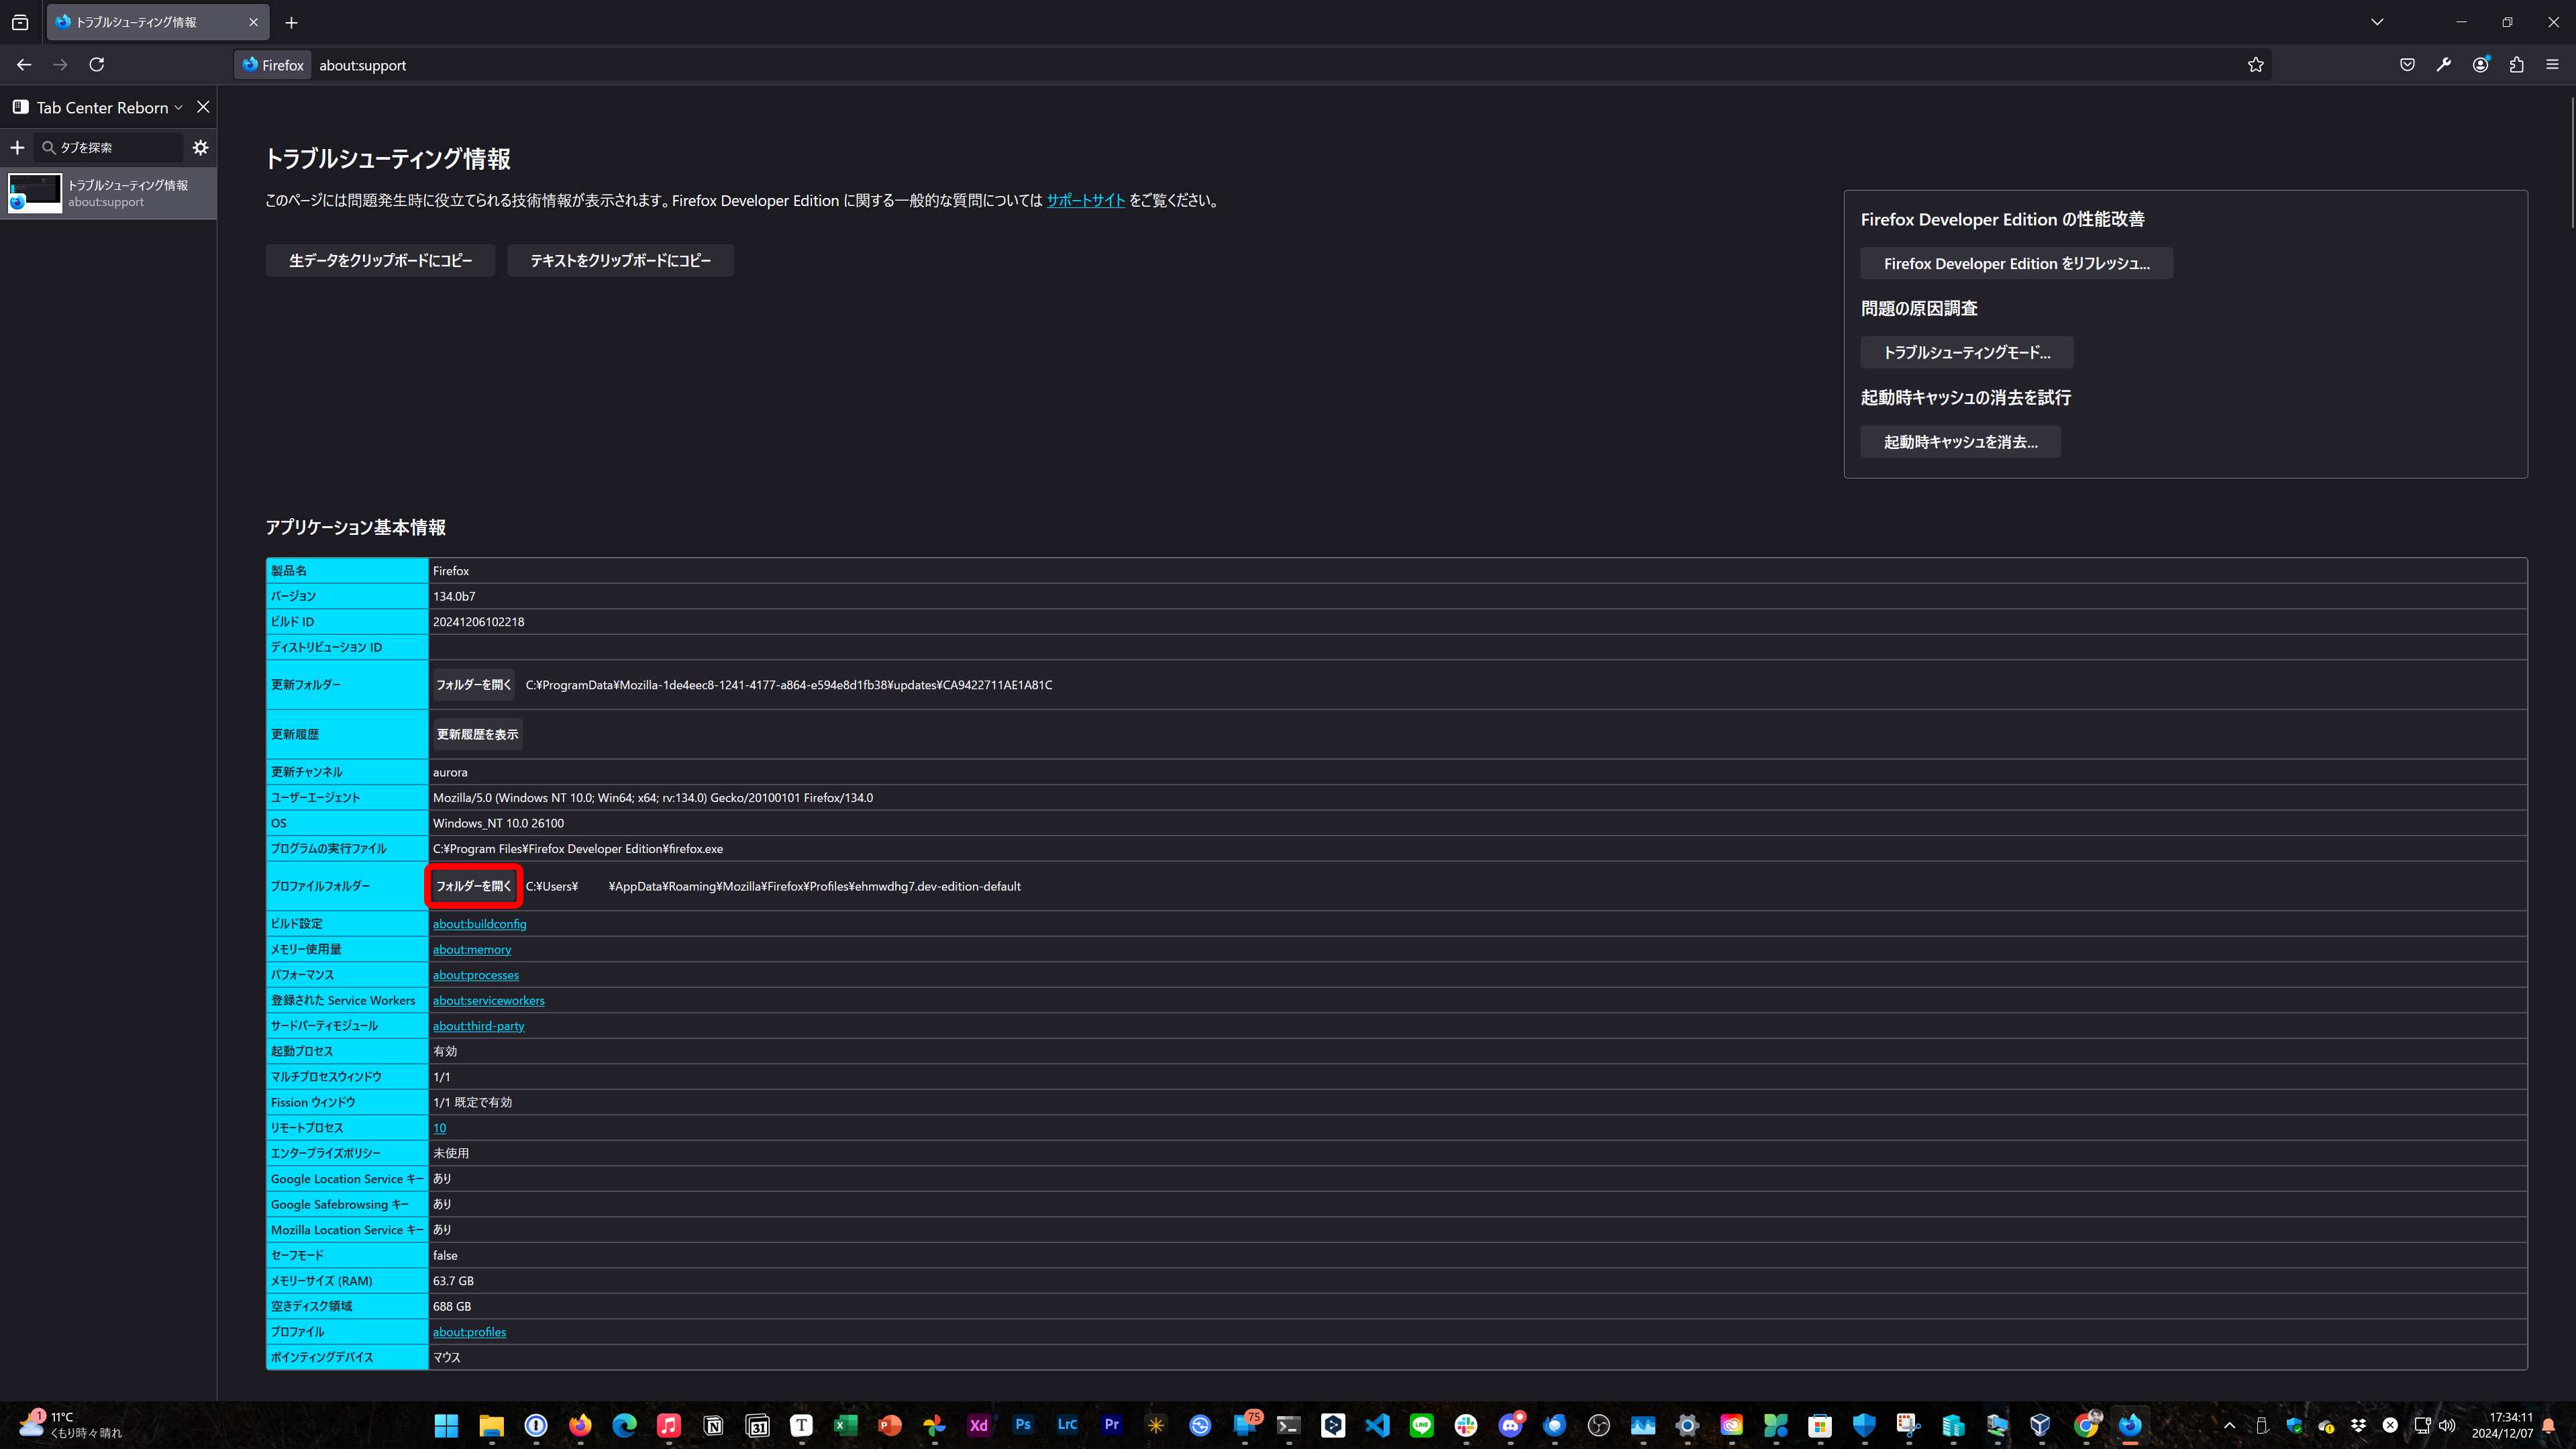Open the Firefox account icon
Image resolution: width=2576 pixels, height=1449 pixels.
pyautogui.click(x=2480, y=65)
